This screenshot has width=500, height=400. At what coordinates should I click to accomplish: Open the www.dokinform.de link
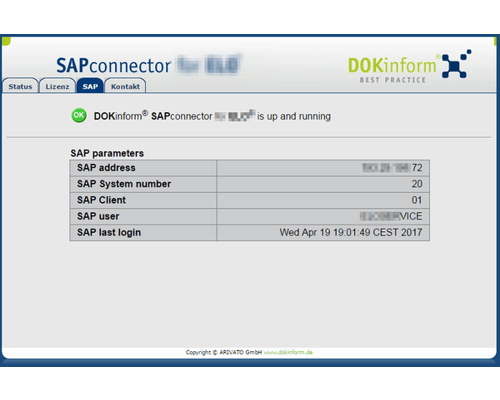pyautogui.click(x=288, y=352)
